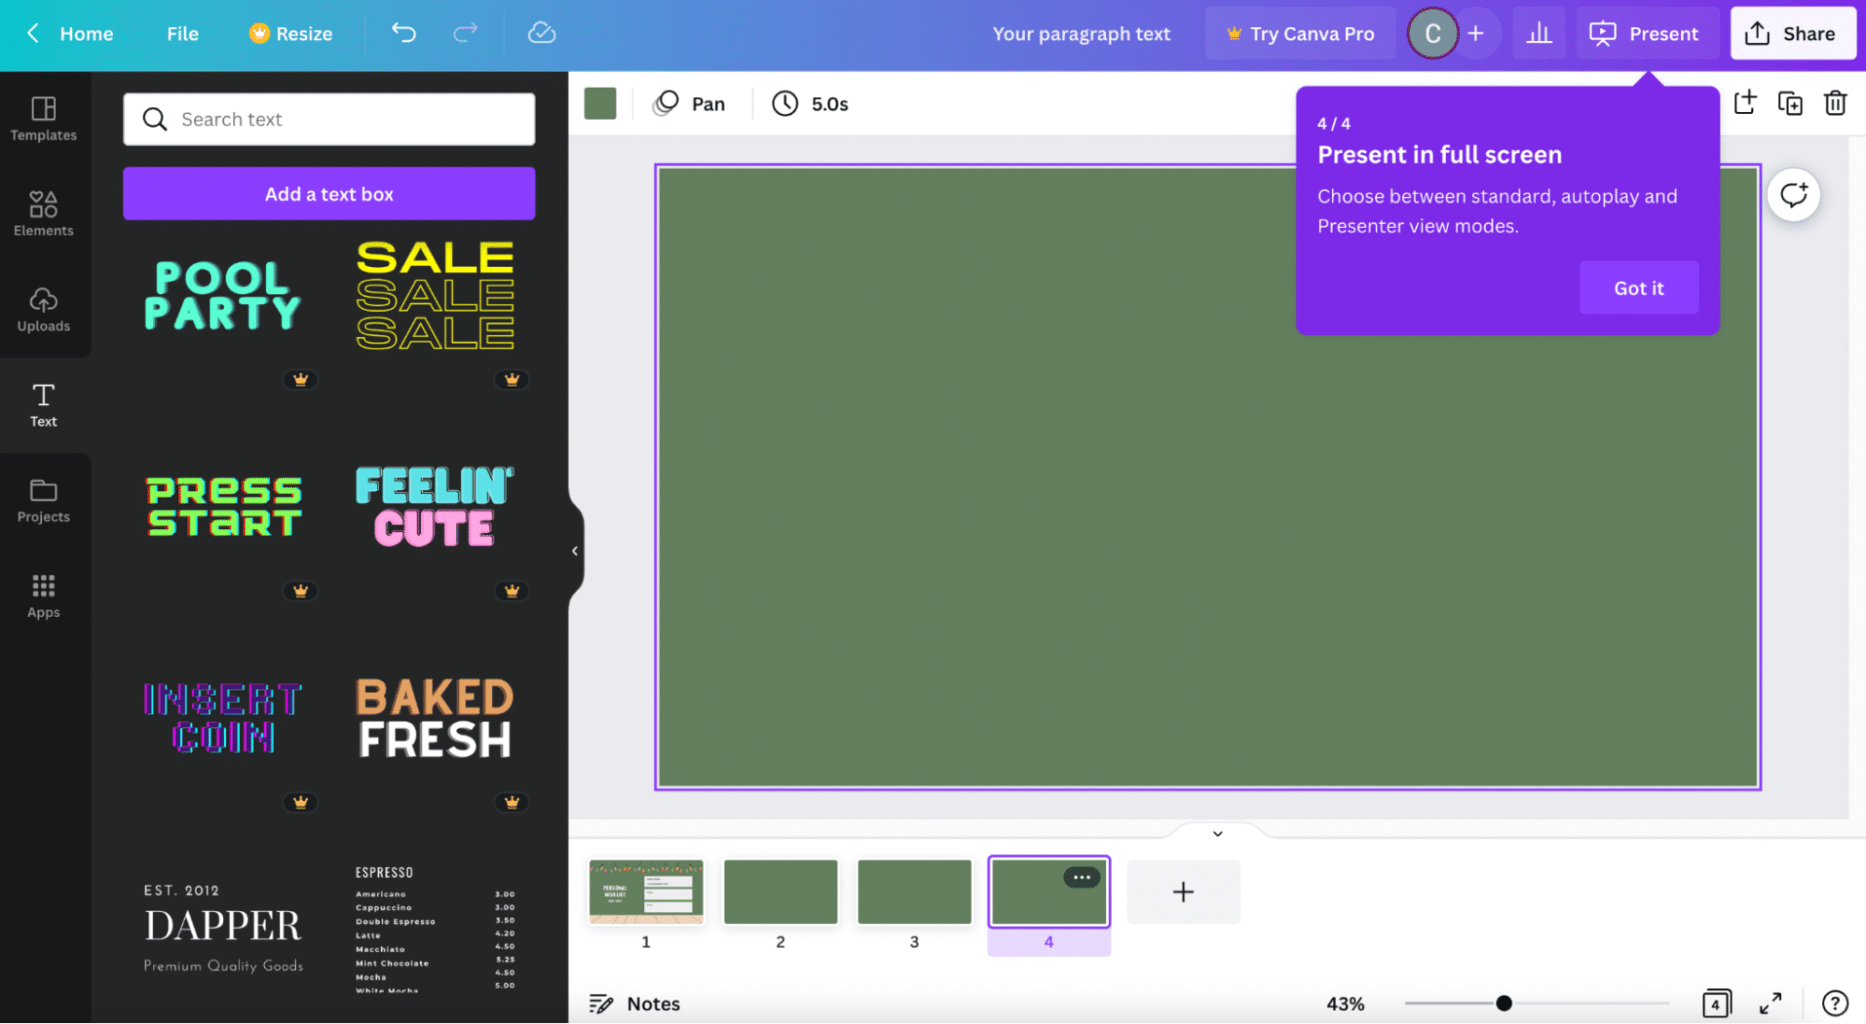Open the Templates sidebar panel
Image resolution: width=1866 pixels, height=1024 pixels.
point(43,118)
